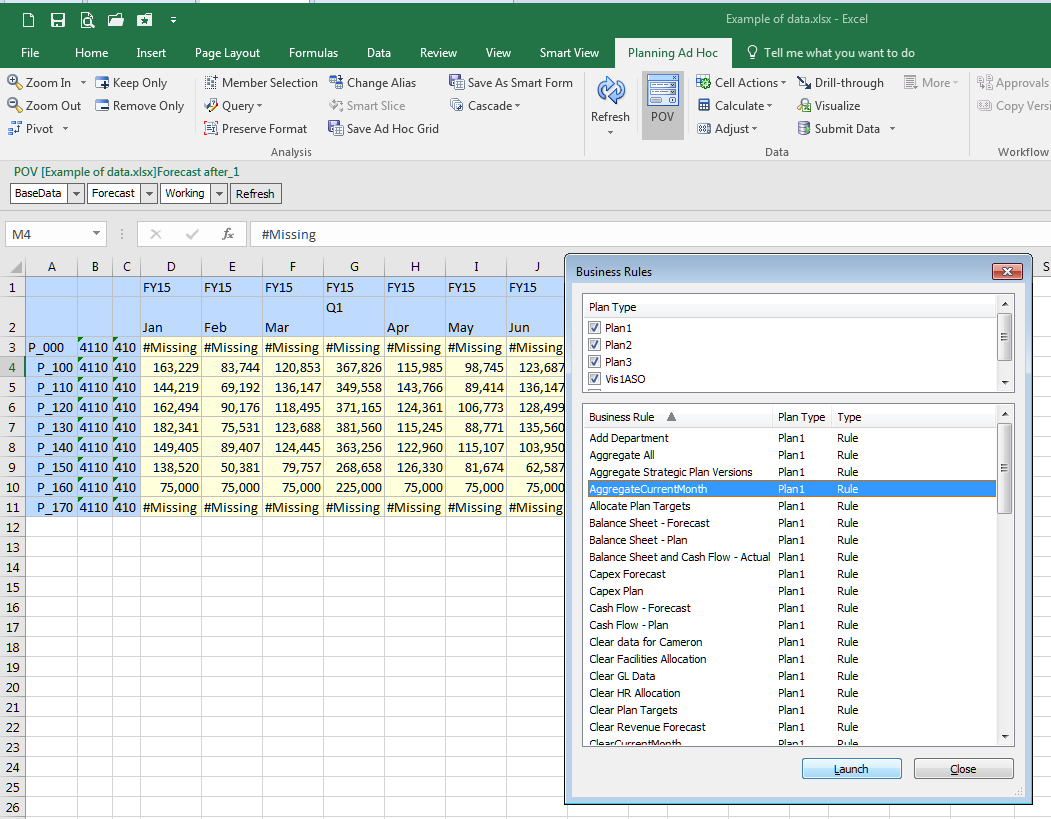This screenshot has height=819, width=1051.
Task: Switch to the Smart View tab
Action: tap(569, 53)
